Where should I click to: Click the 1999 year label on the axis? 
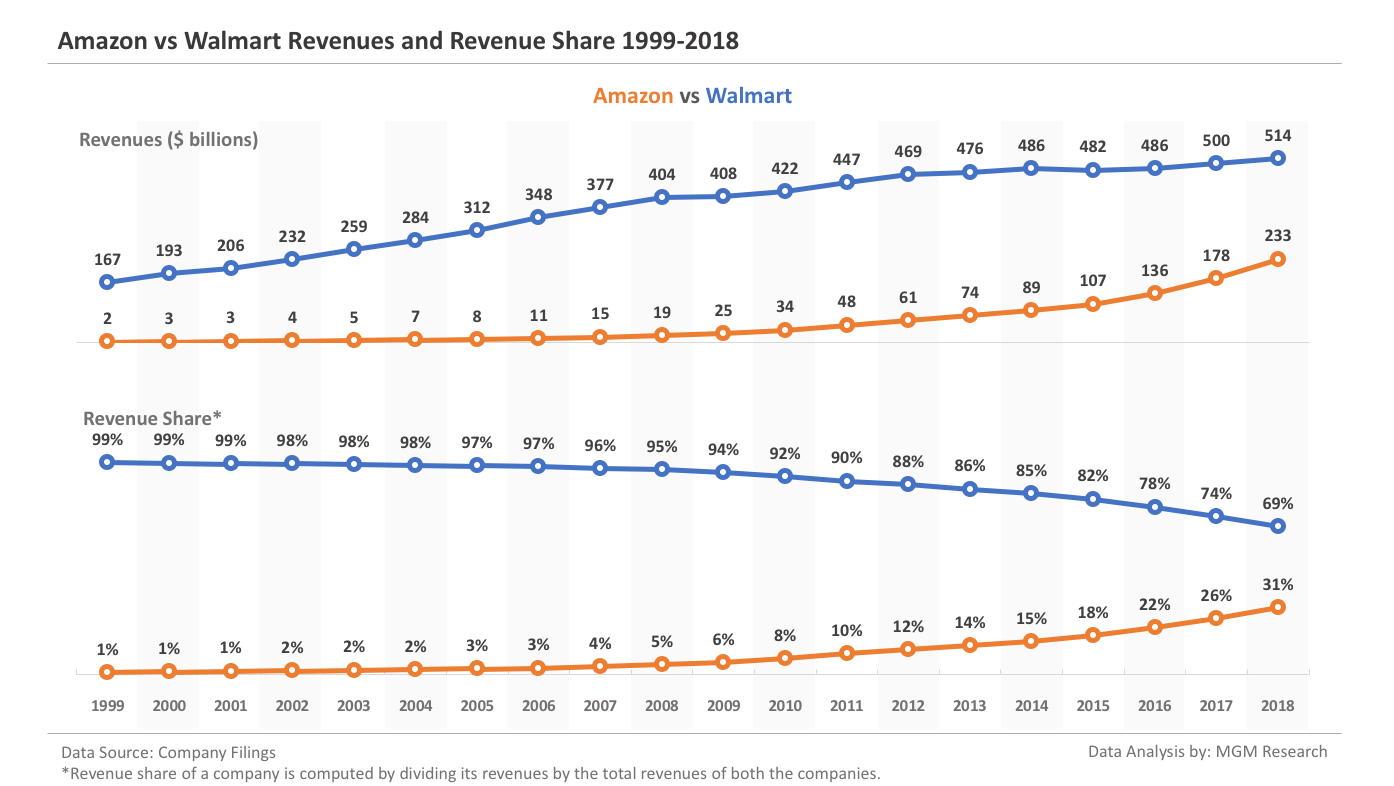pos(107,705)
